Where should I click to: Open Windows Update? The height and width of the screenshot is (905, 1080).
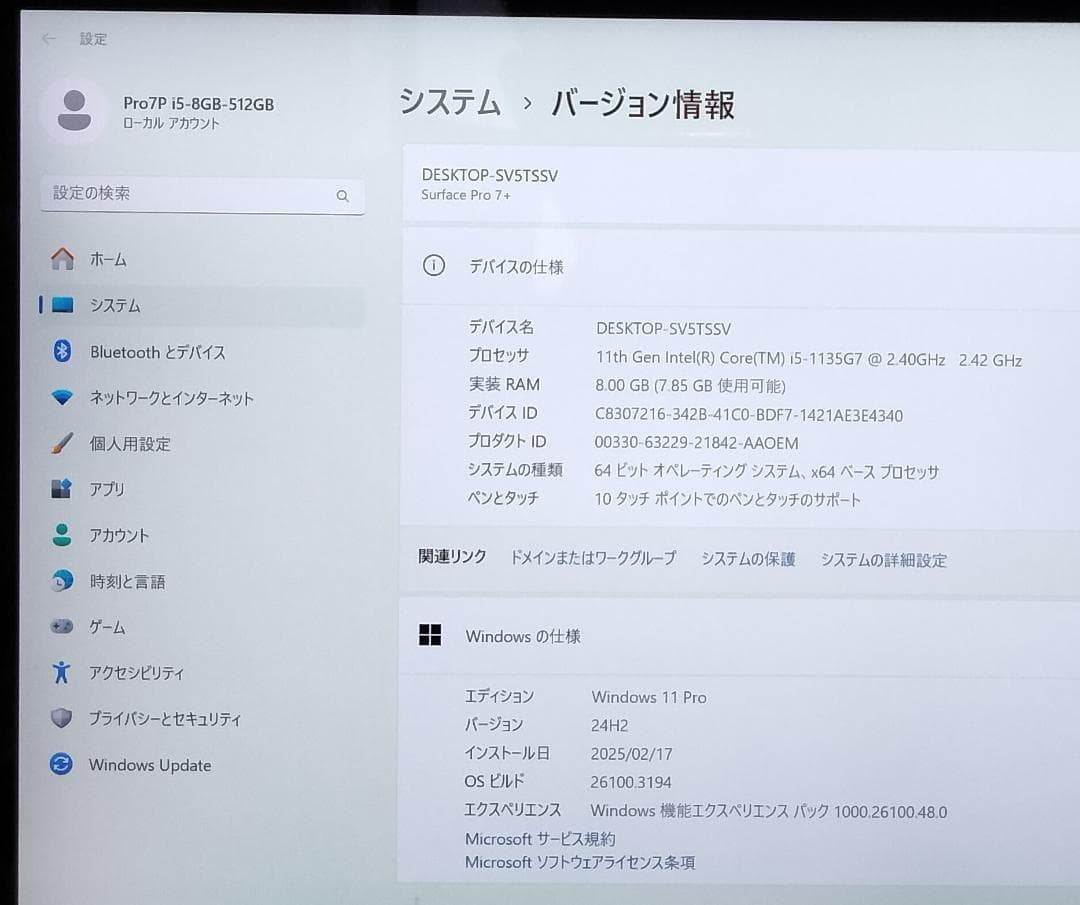tap(149, 765)
